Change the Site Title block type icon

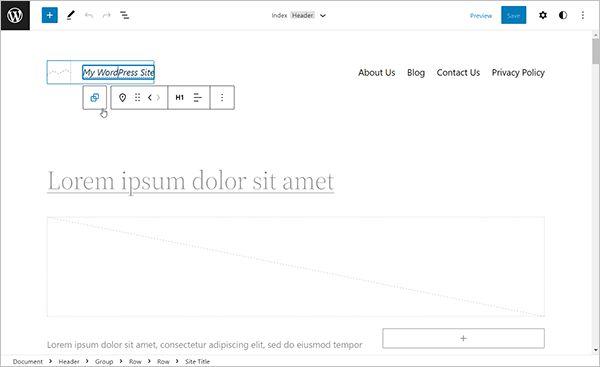pyautogui.click(x=122, y=98)
